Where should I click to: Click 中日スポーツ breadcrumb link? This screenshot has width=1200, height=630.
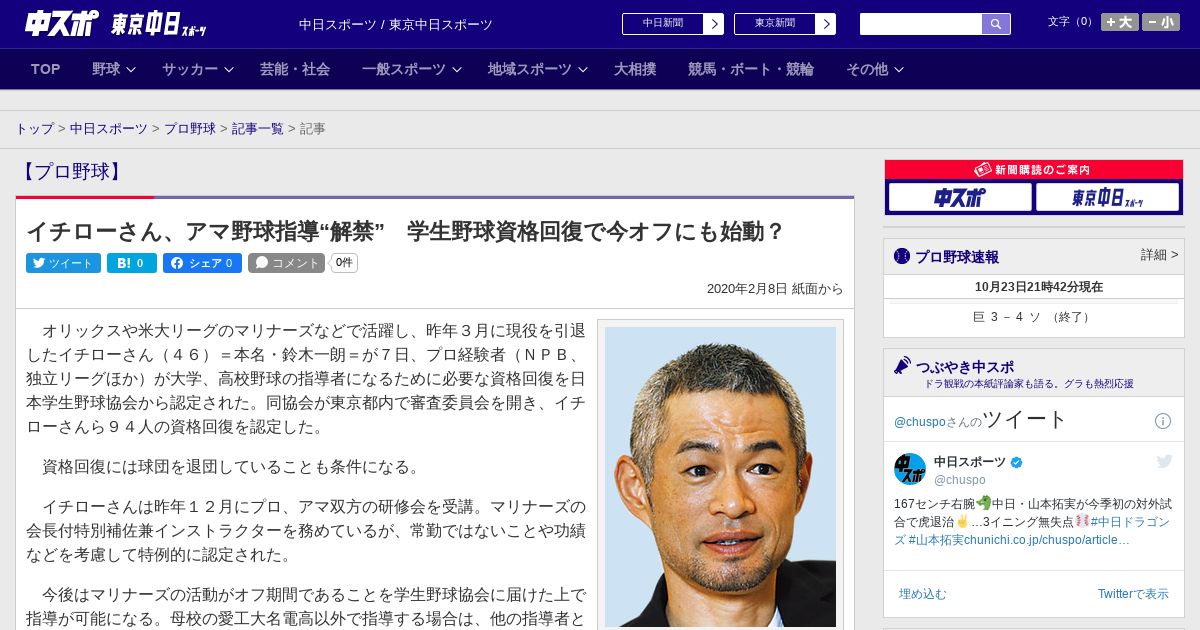(x=109, y=129)
